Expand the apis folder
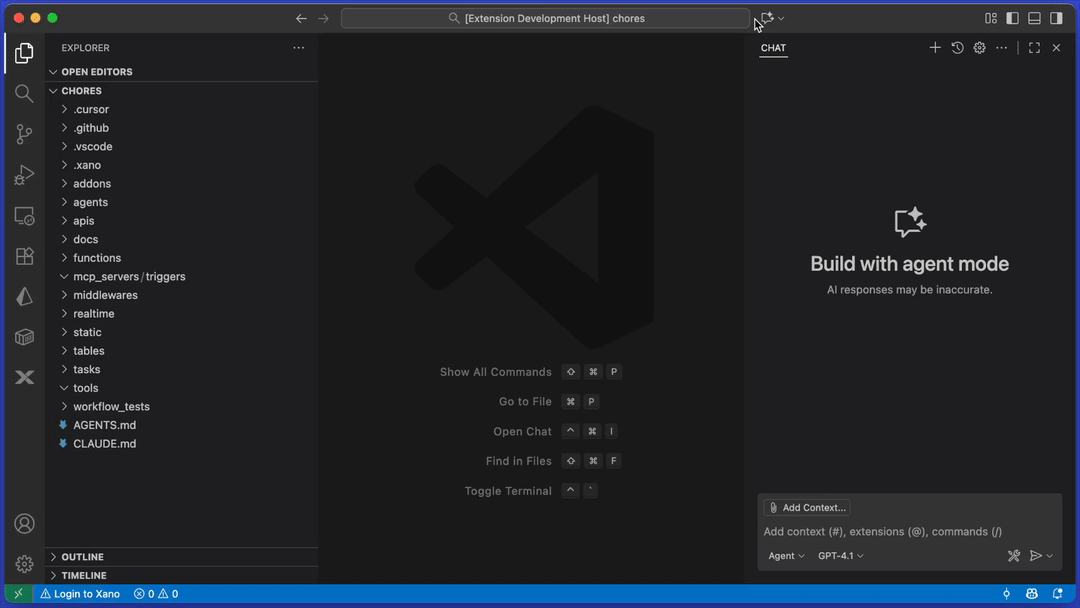The height and width of the screenshot is (608, 1080). click(x=182, y=221)
